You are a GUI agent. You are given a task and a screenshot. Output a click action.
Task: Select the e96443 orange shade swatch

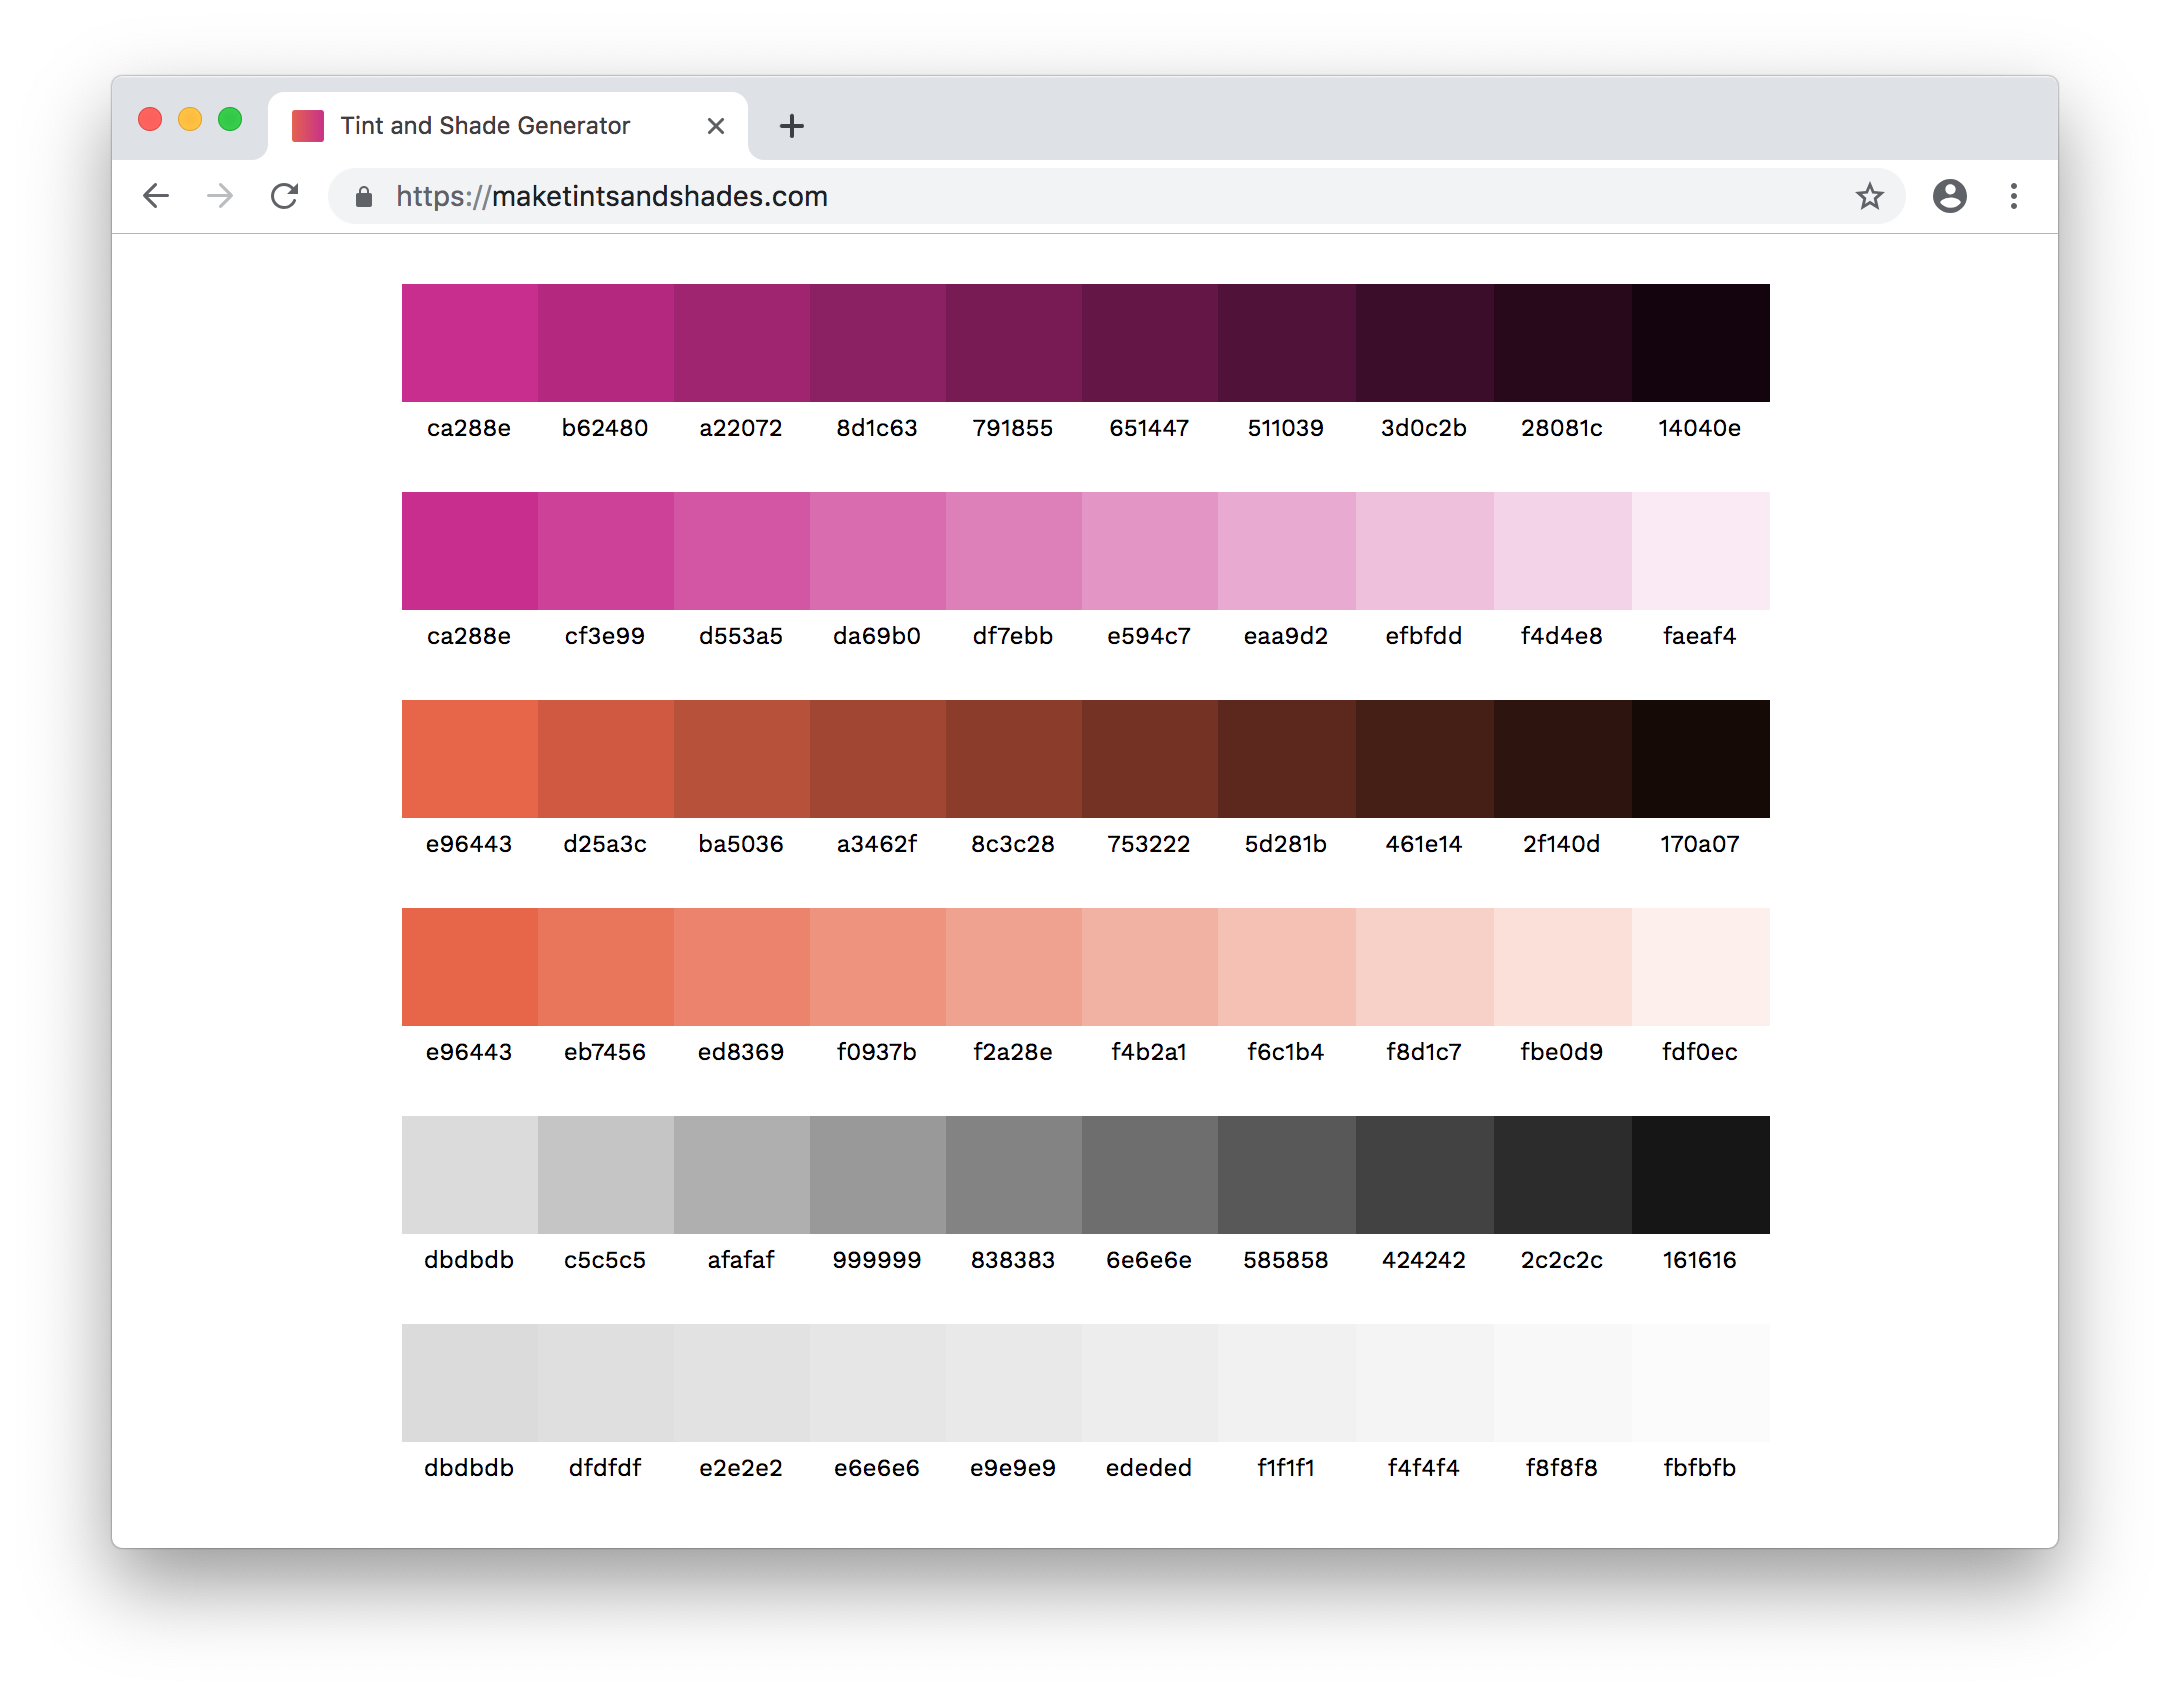469,759
